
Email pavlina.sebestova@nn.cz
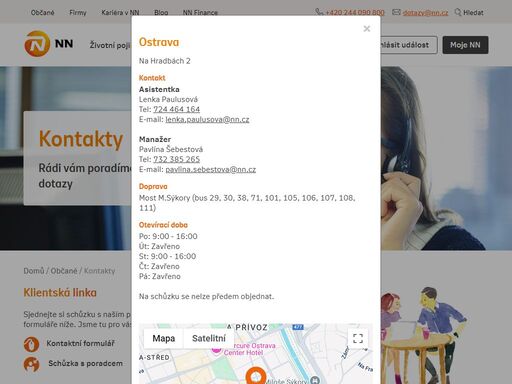(x=211, y=169)
